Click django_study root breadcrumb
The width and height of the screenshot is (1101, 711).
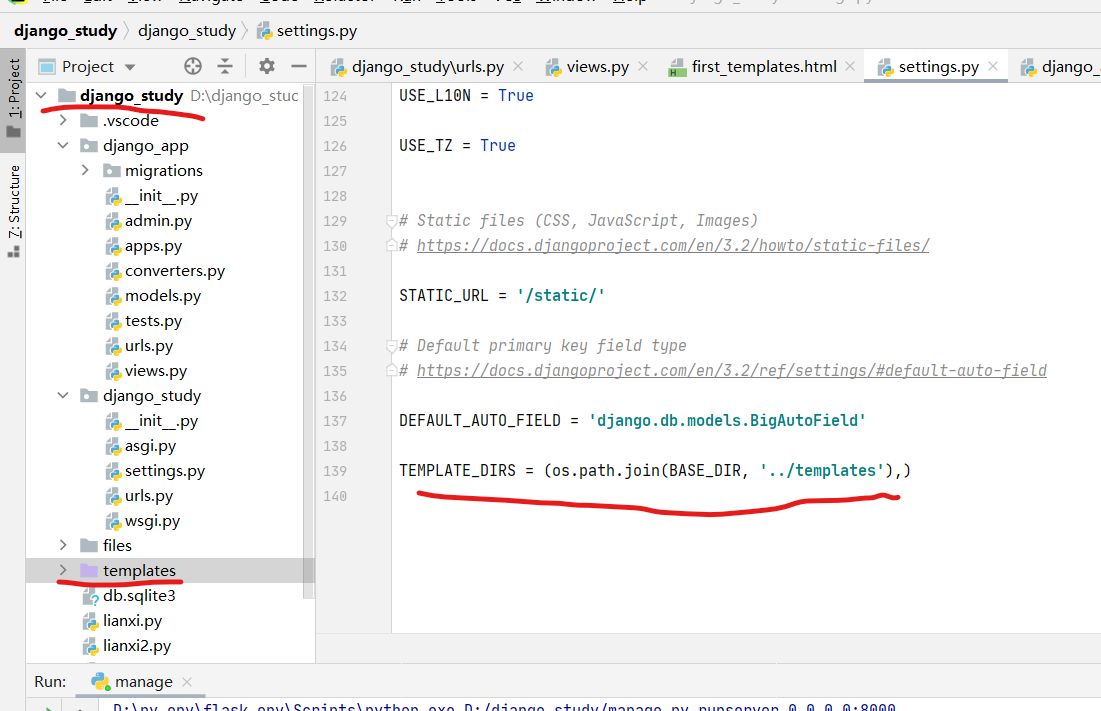click(x=65, y=31)
